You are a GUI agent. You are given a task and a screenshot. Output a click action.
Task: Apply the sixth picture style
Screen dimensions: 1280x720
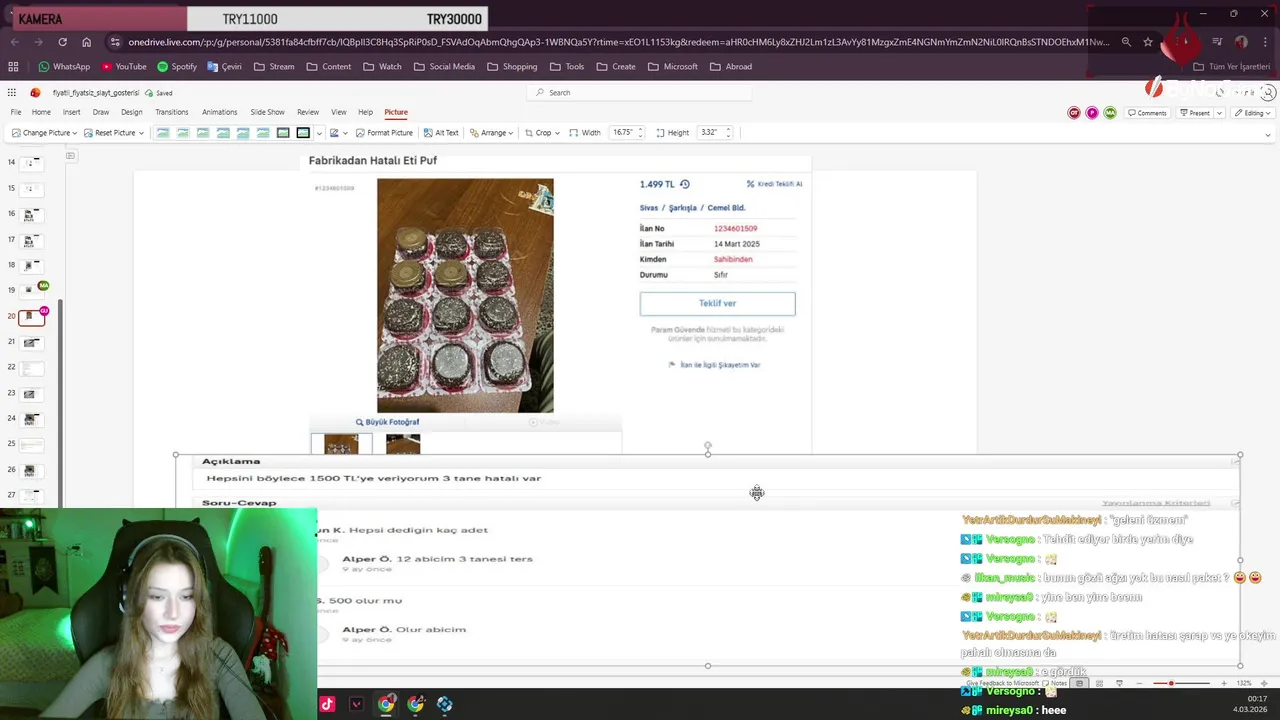coord(262,132)
